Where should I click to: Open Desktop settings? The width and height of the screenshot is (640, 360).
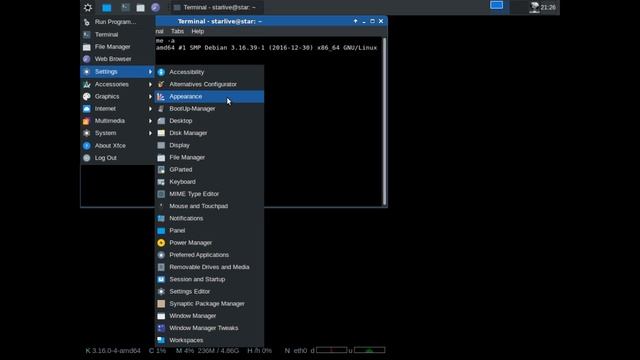click(209, 121)
